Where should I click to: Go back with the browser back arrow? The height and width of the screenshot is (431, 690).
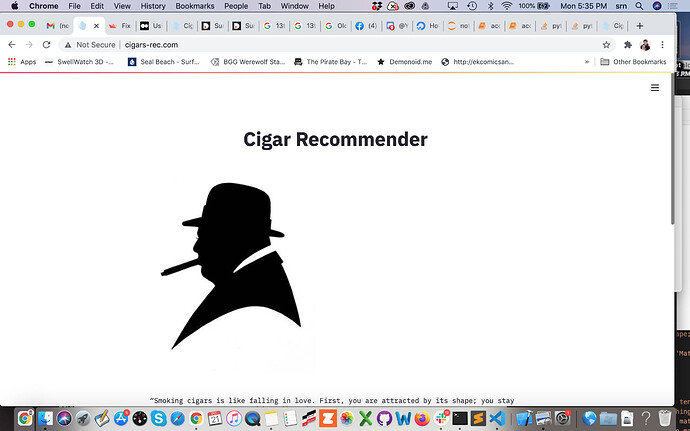pos(12,44)
